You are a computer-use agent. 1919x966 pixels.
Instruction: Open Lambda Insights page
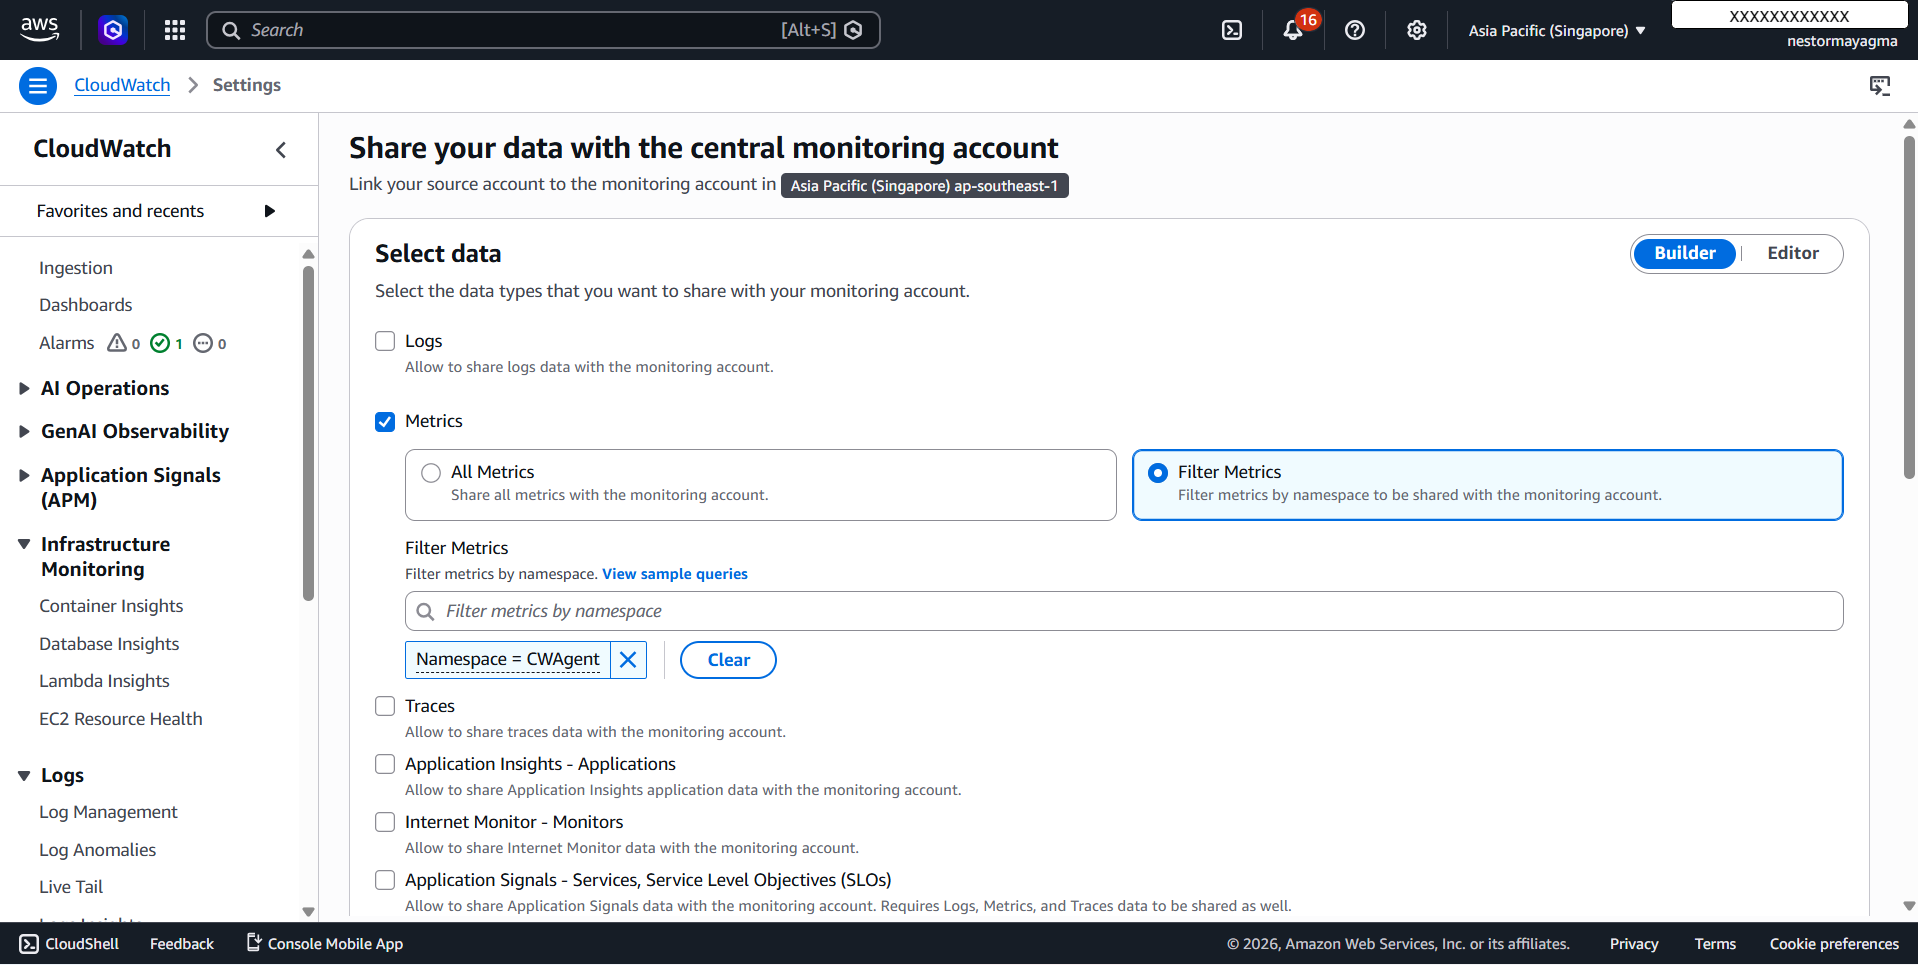104,681
